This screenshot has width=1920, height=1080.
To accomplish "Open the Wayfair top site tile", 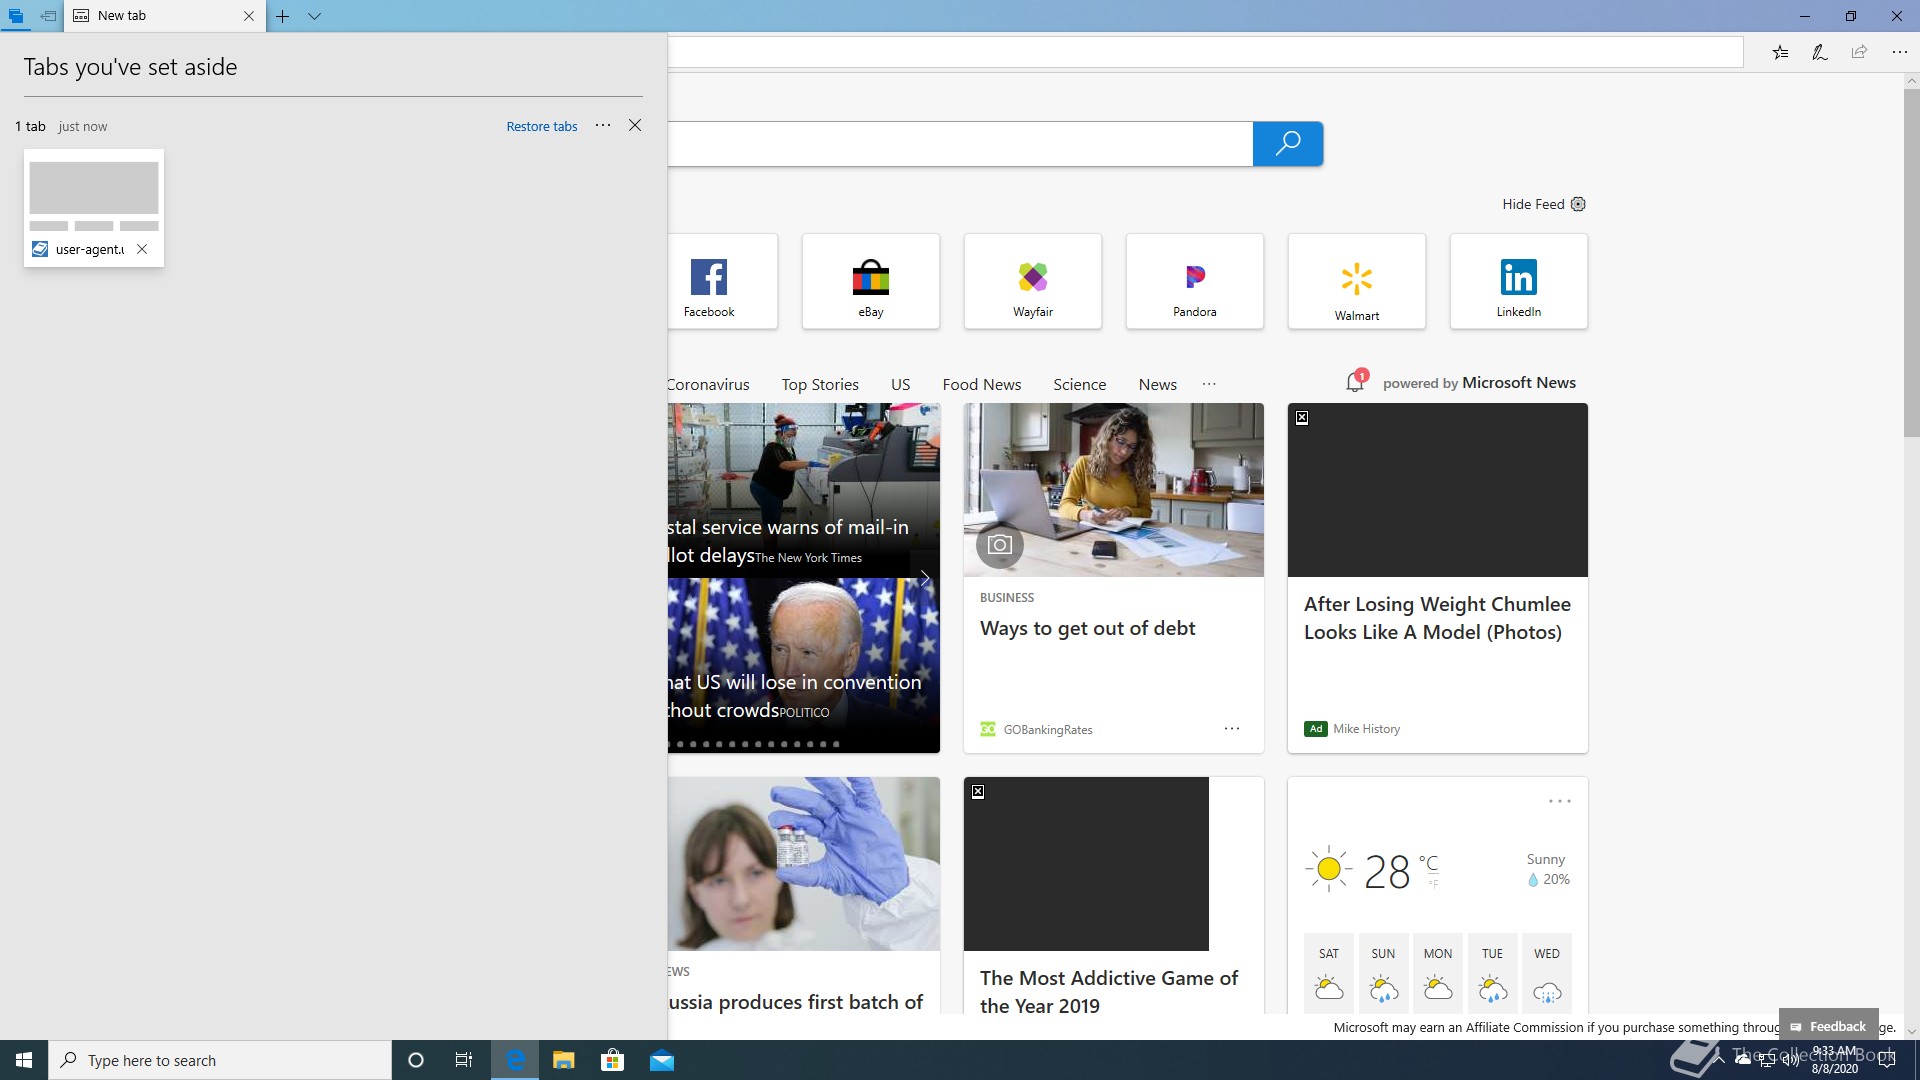I will click(x=1033, y=281).
